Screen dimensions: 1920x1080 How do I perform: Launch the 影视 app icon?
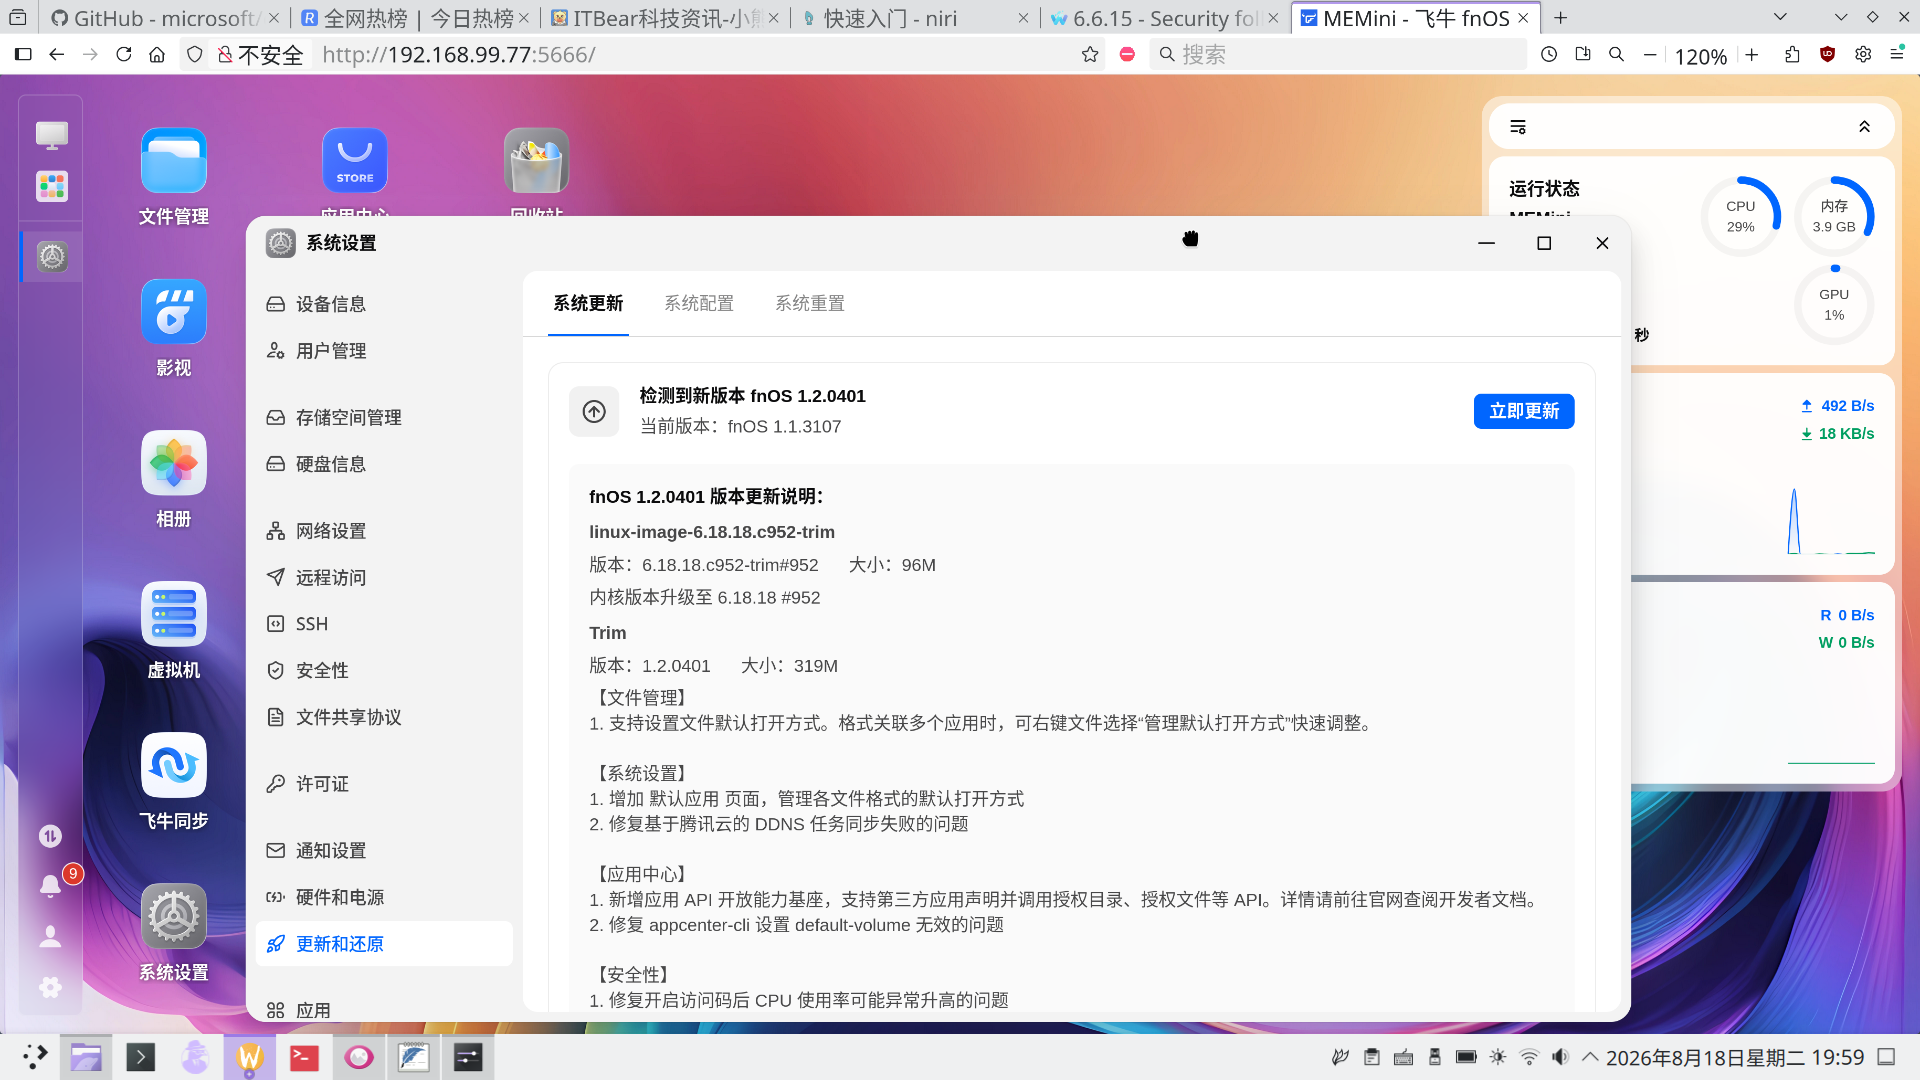173,312
